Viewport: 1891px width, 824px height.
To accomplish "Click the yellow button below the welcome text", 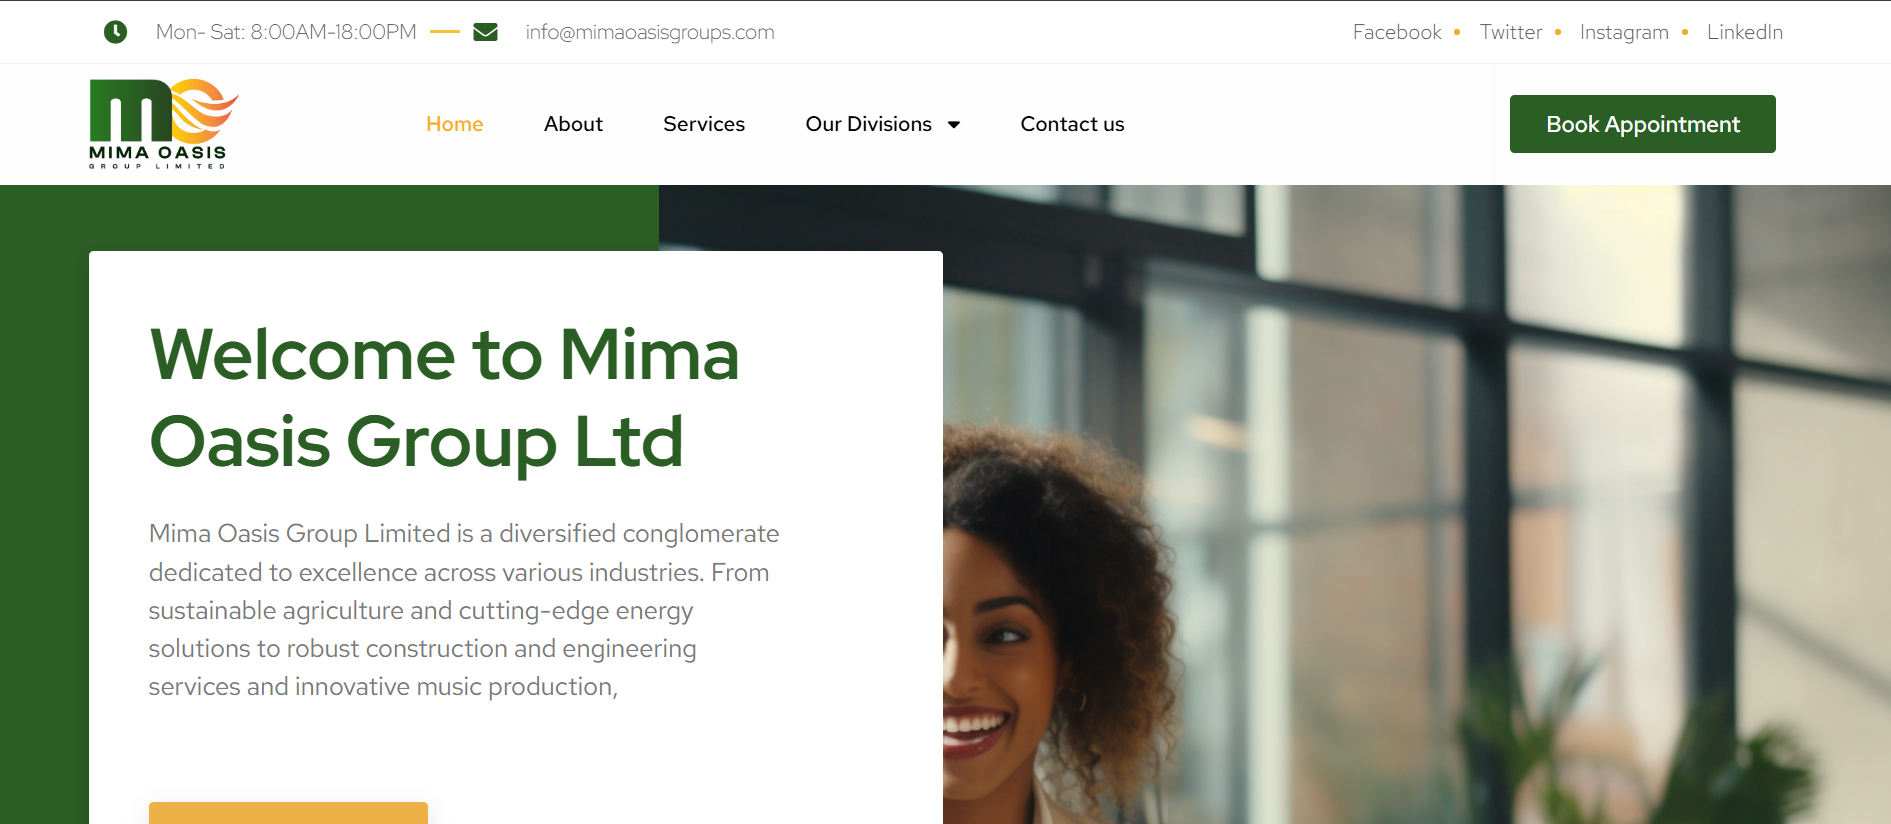I will point(288,813).
